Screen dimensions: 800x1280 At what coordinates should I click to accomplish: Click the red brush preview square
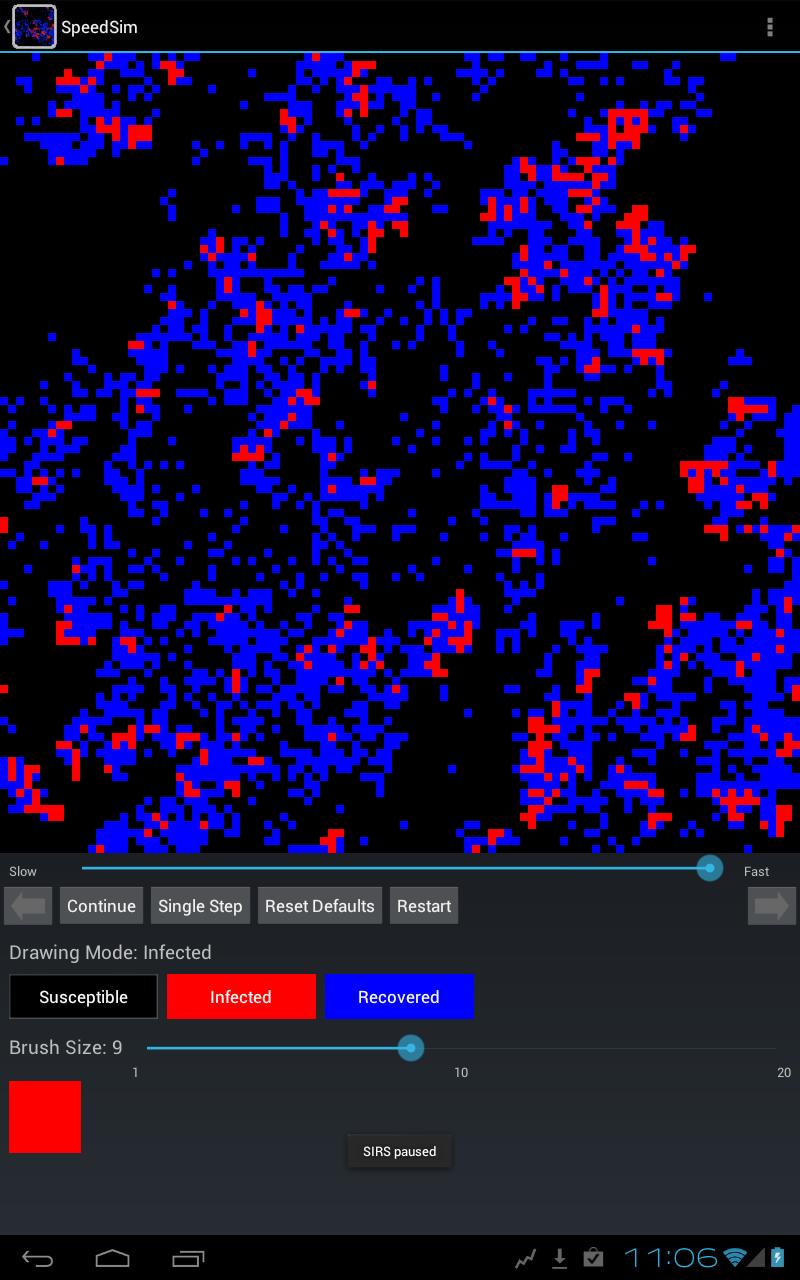pos(45,1117)
